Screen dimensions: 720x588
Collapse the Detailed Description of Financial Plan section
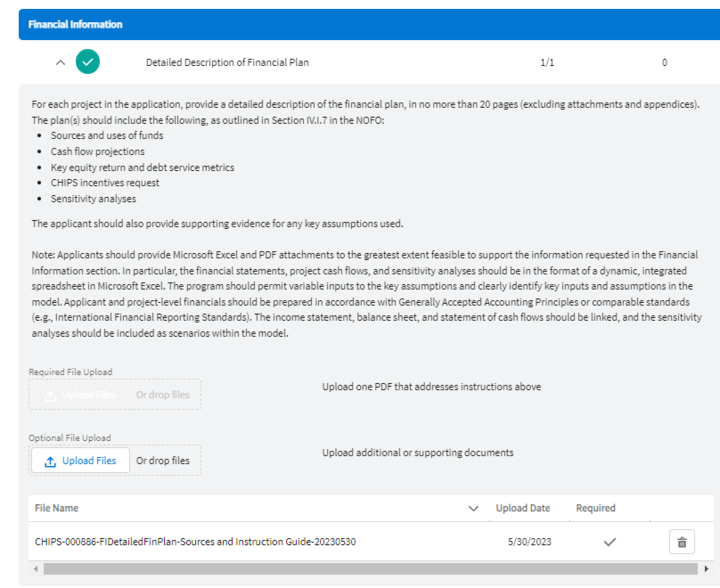coord(61,62)
